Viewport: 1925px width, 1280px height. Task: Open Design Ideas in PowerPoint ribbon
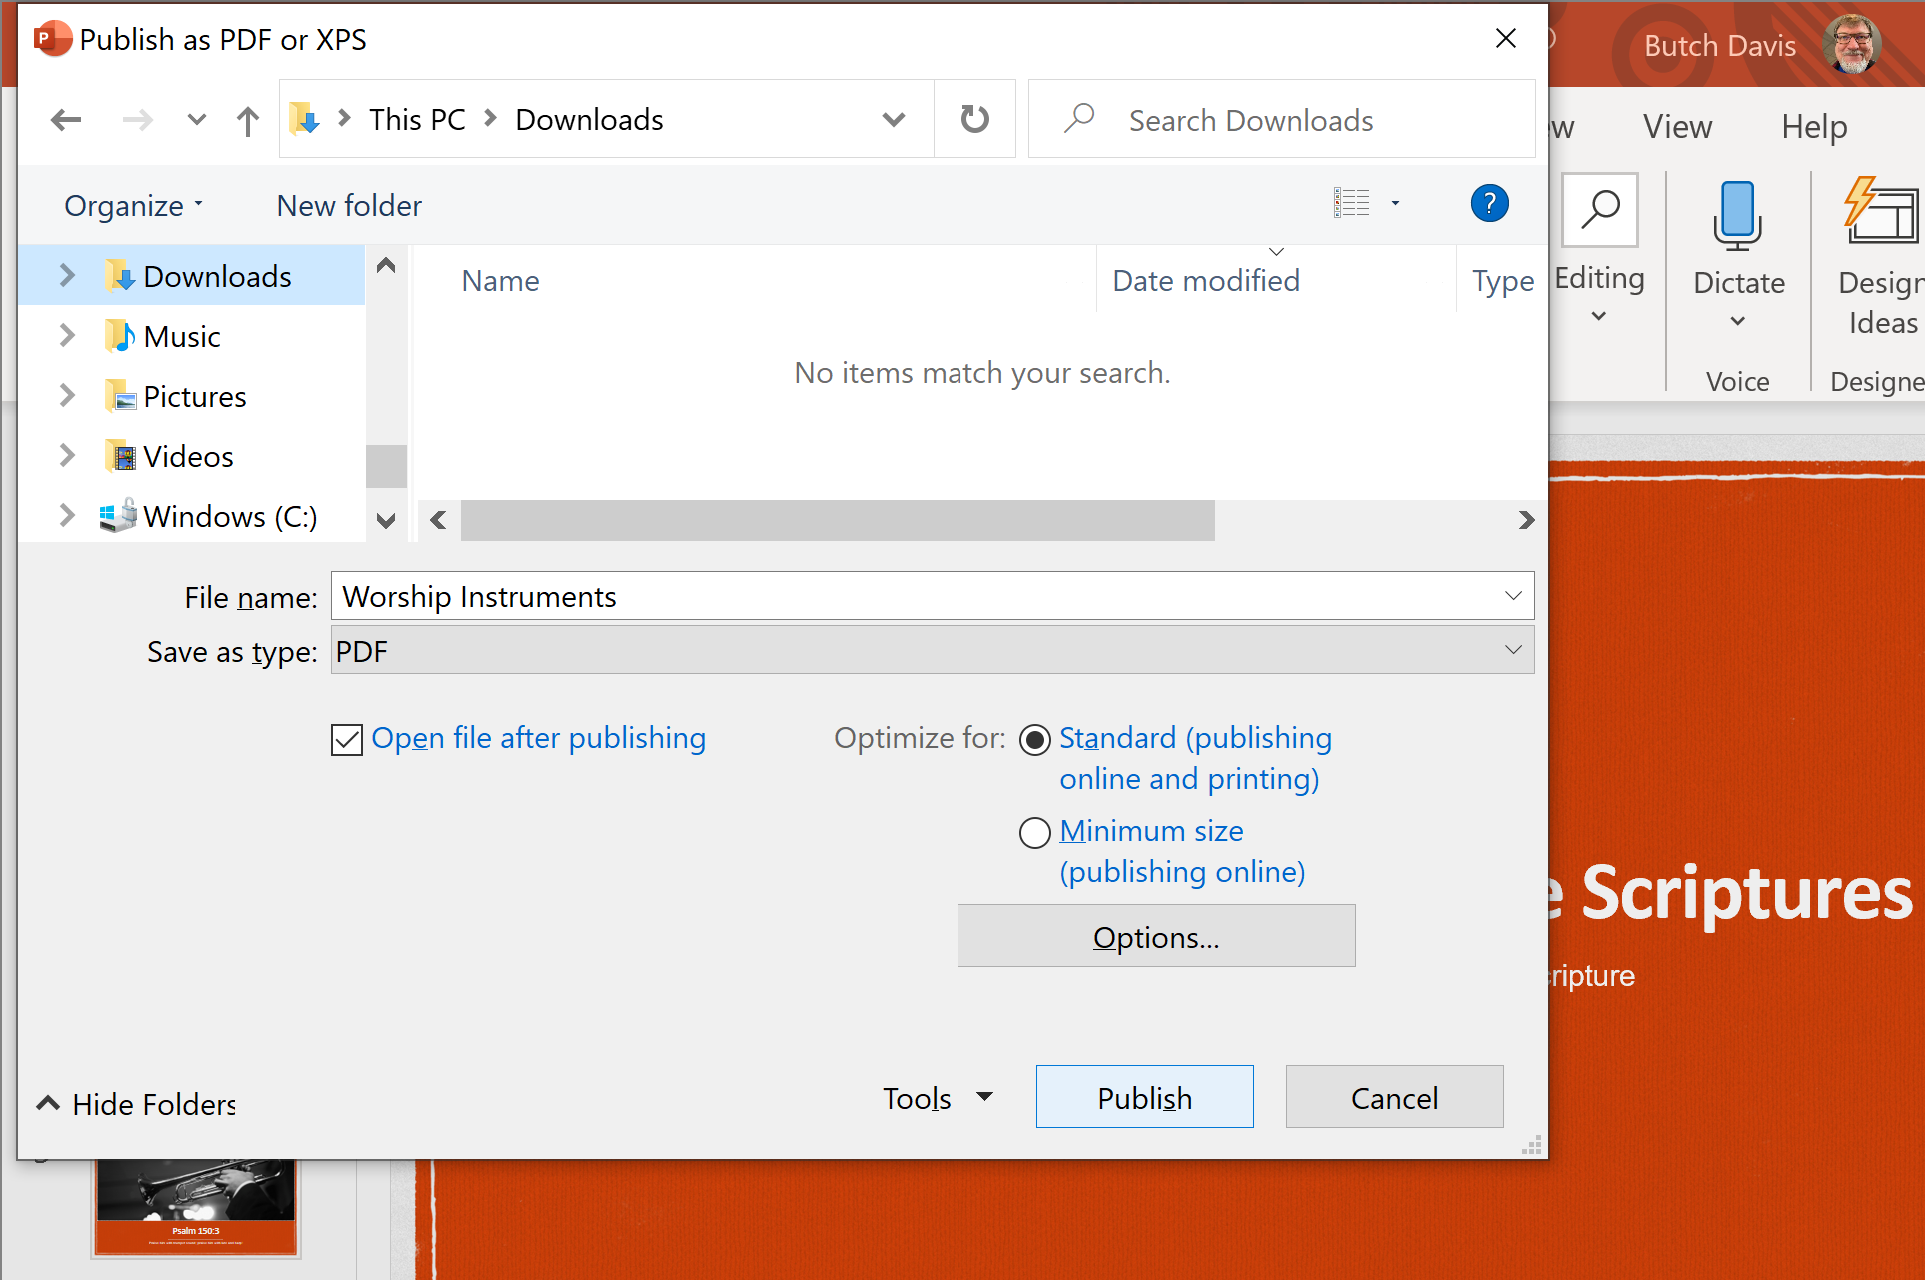click(x=1880, y=258)
